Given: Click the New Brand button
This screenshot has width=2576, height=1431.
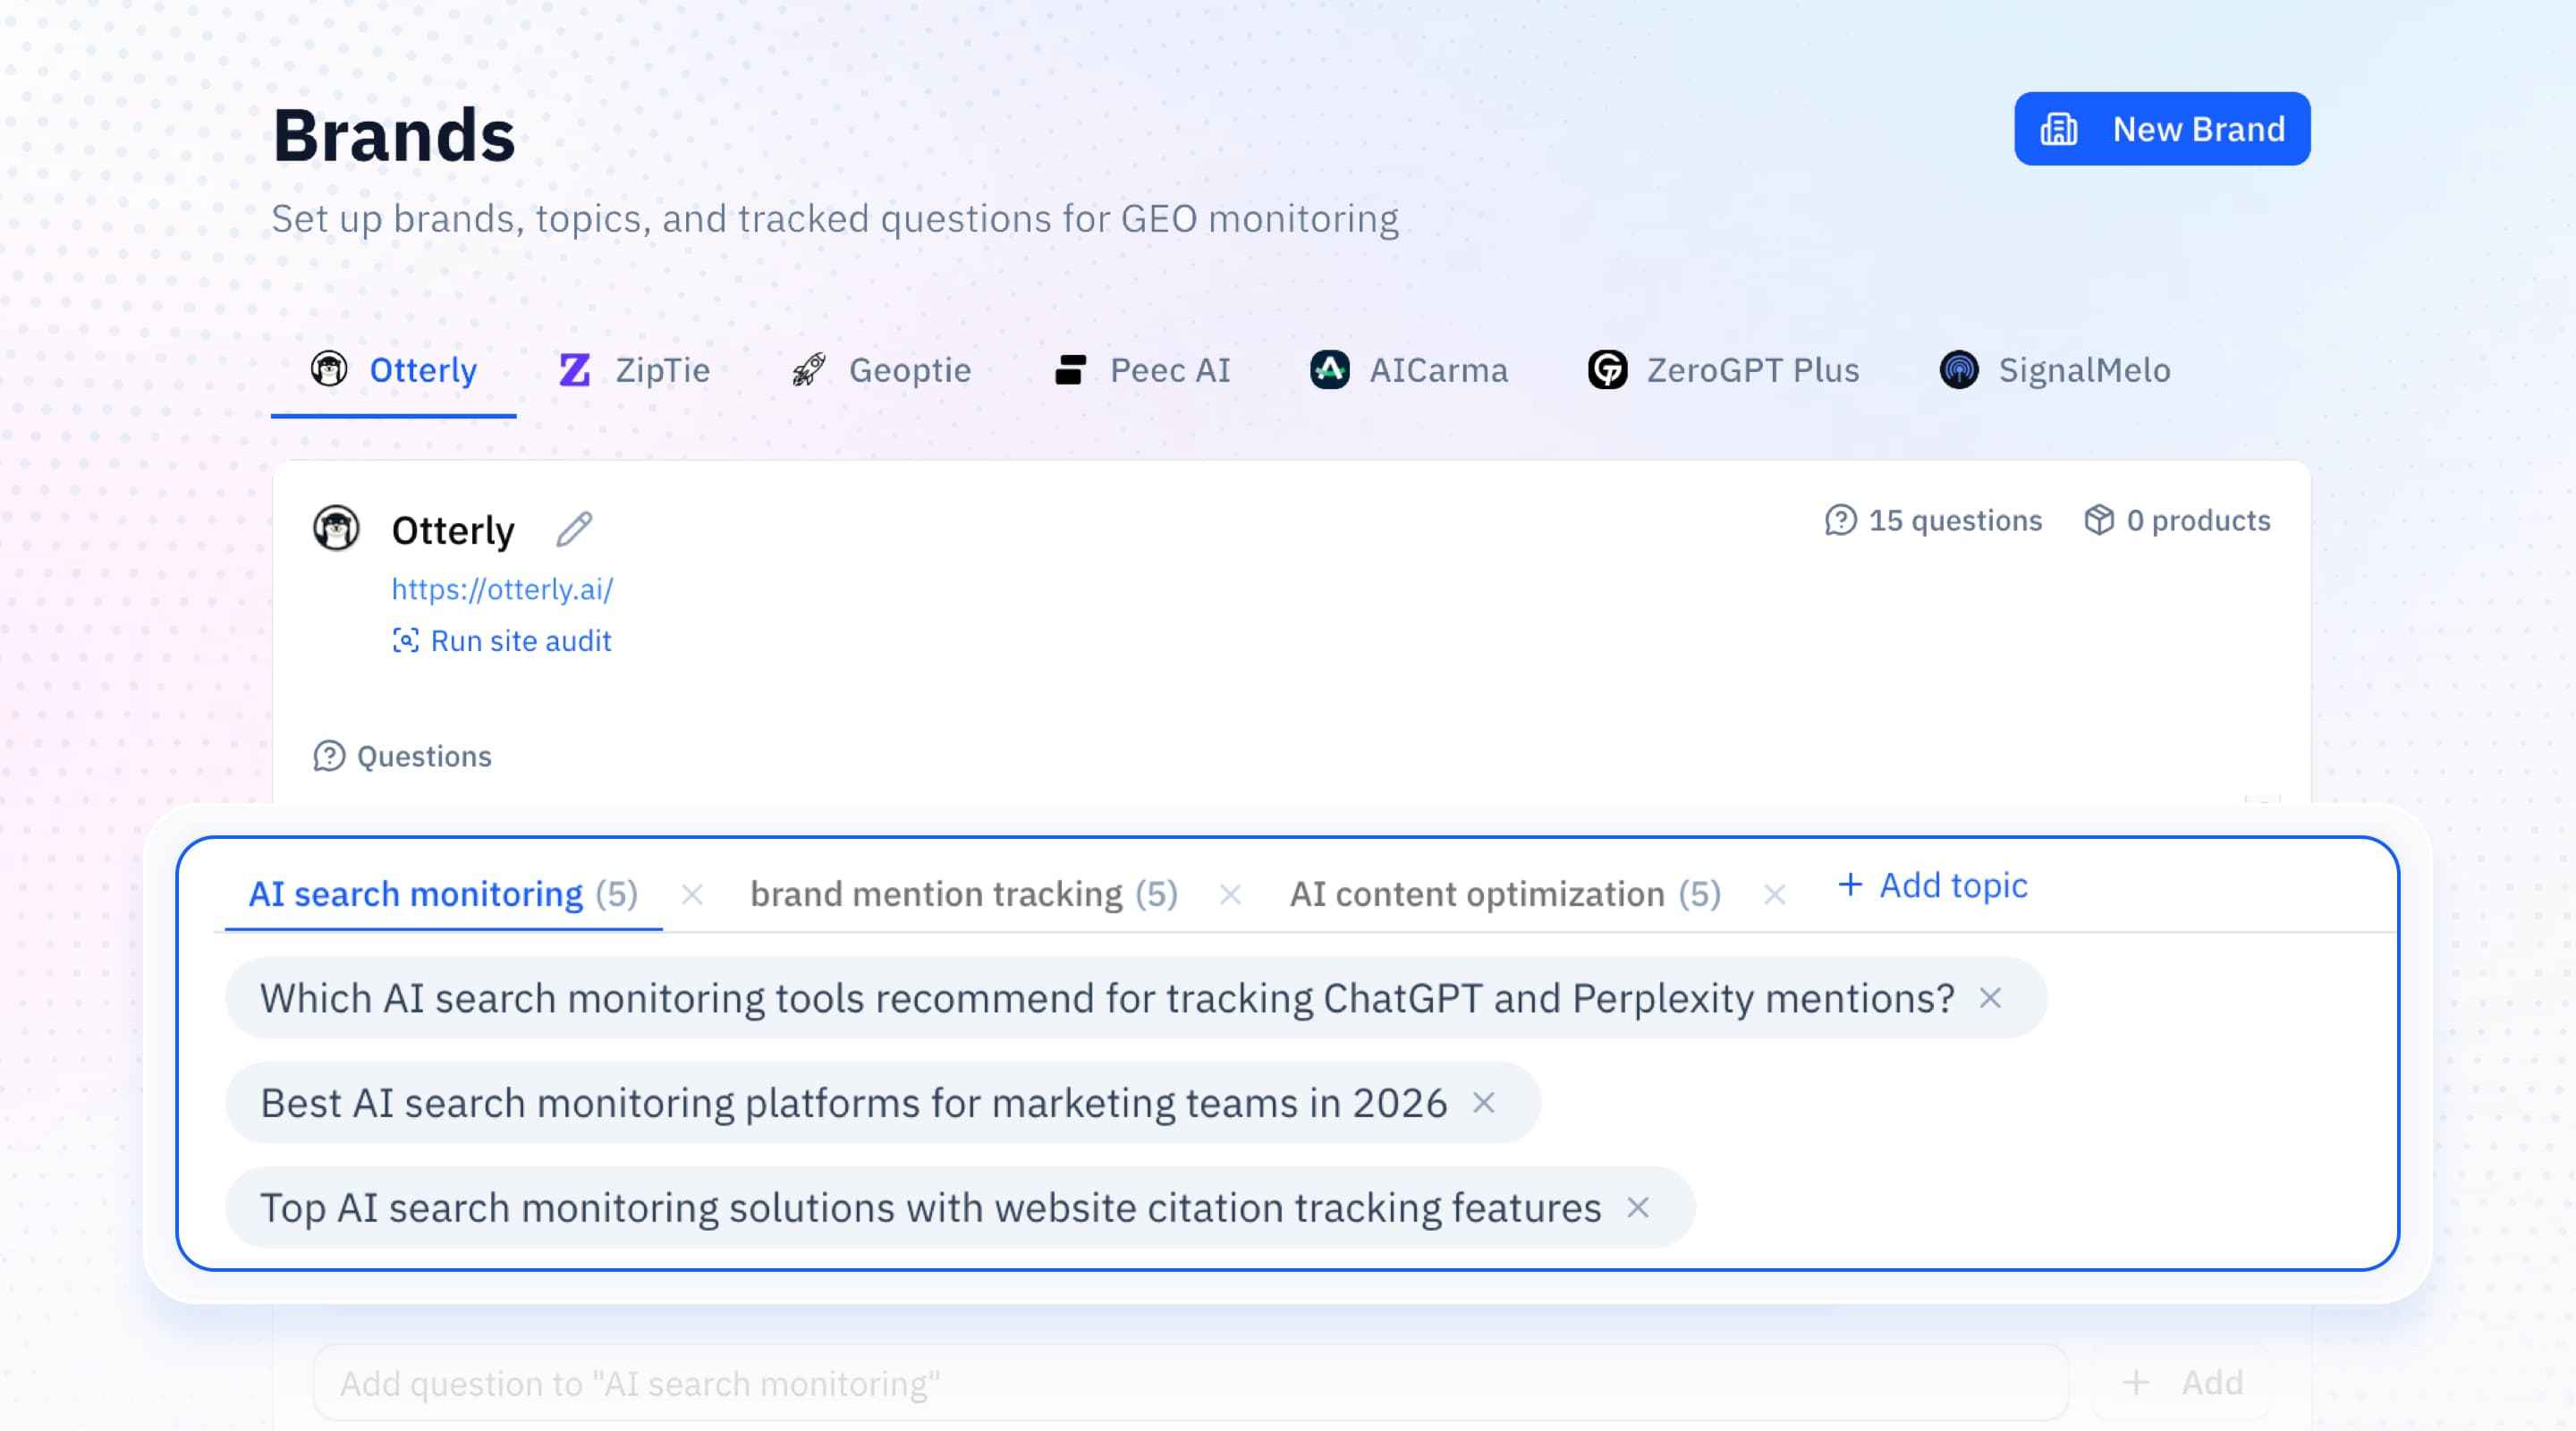Looking at the screenshot, I should (2161, 129).
